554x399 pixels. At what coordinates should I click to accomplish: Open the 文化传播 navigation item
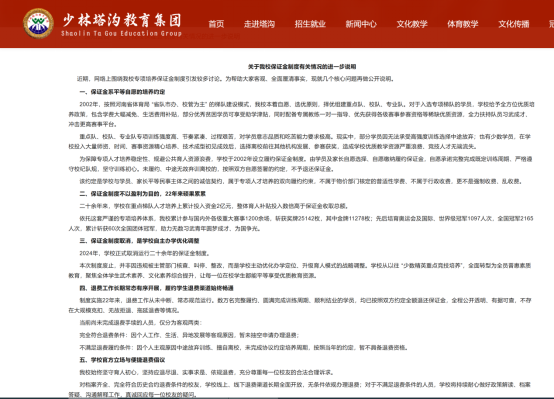514,24
